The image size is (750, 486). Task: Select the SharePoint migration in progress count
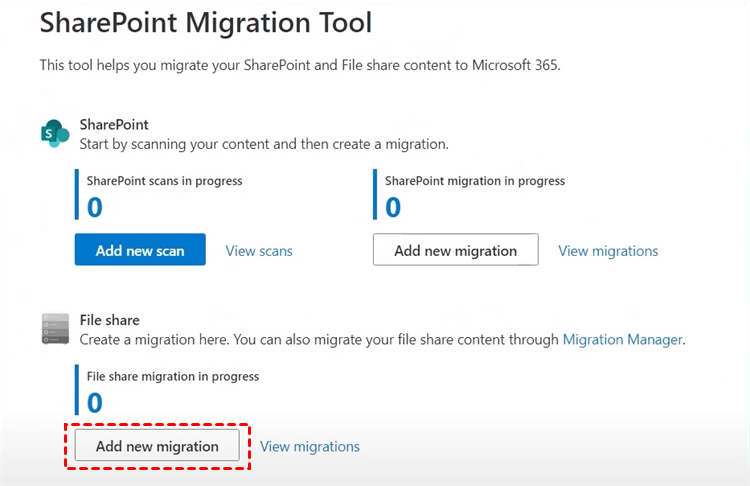pos(393,207)
